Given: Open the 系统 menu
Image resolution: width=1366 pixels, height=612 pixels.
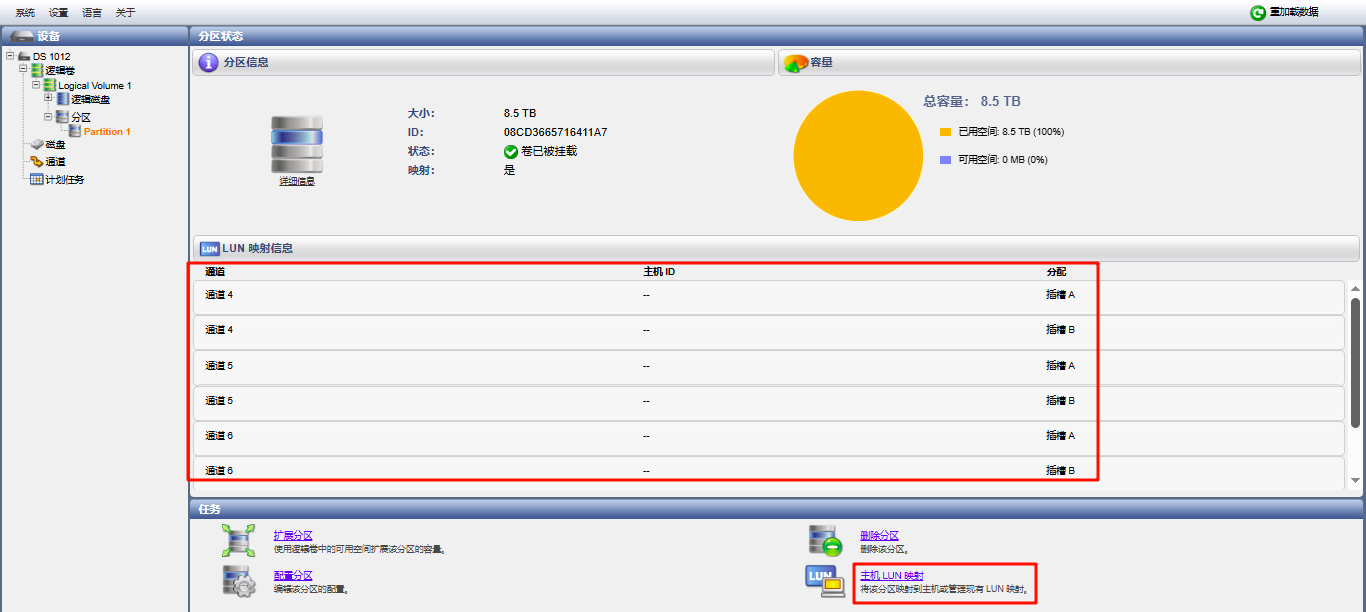Looking at the screenshot, I should coord(25,13).
